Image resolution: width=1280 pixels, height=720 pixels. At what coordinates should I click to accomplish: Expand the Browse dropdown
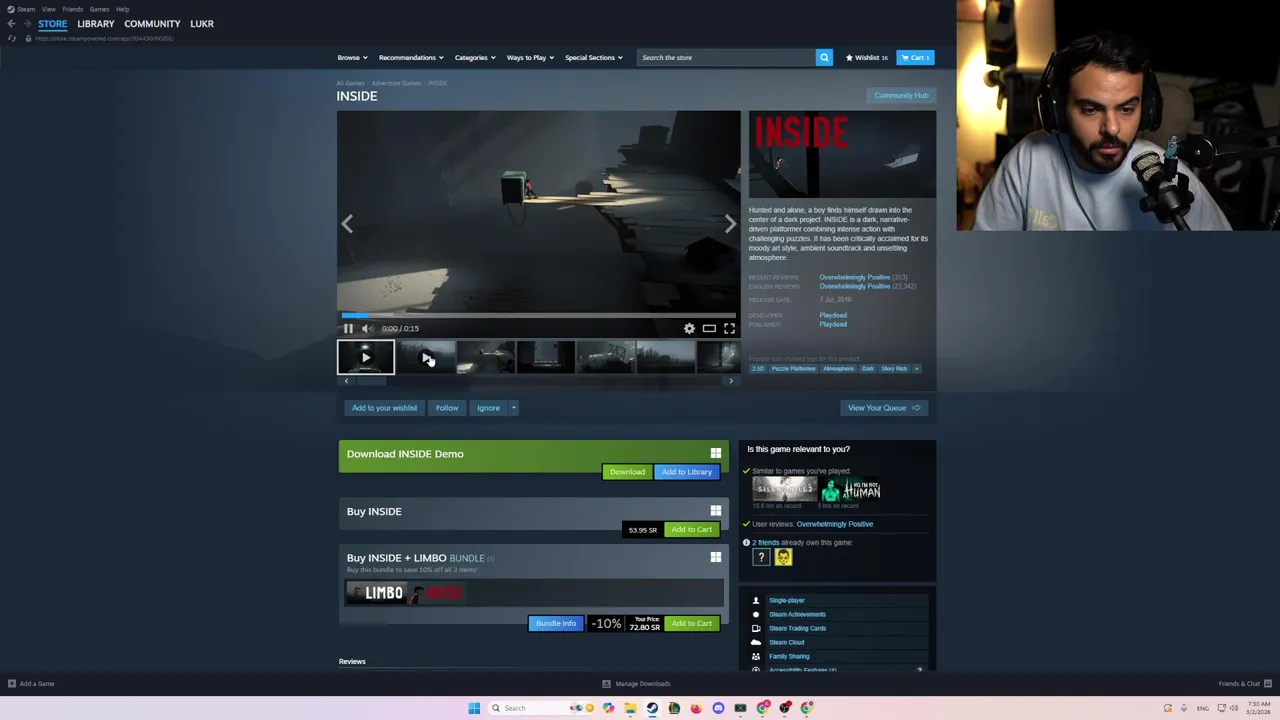coord(352,57)
